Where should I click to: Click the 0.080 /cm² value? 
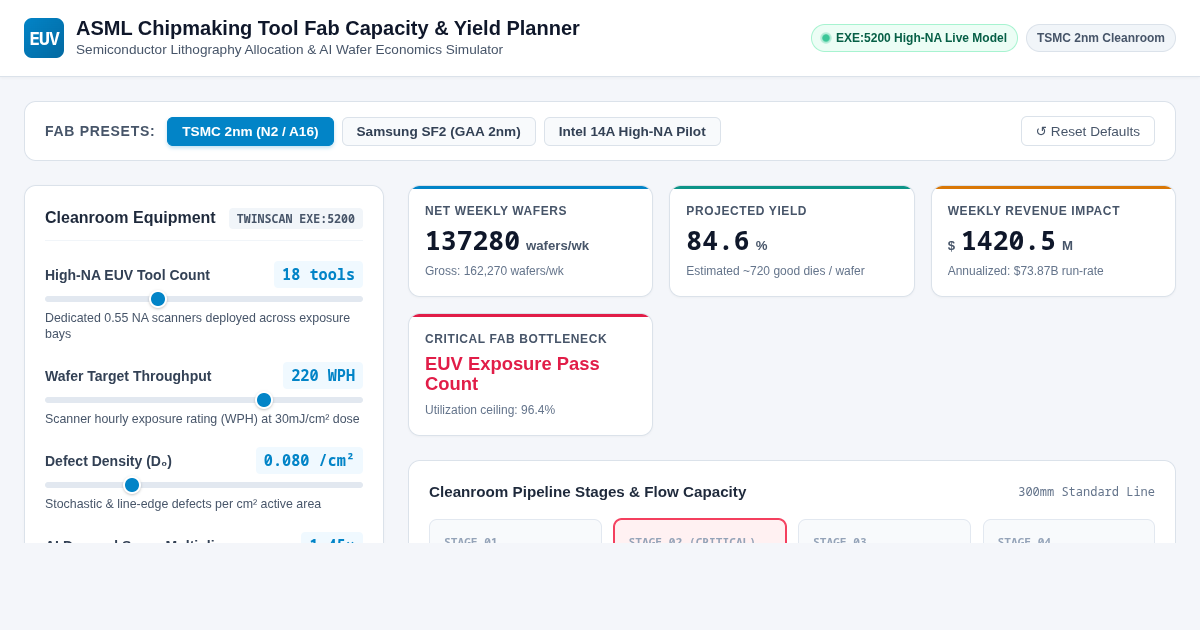[x=309, y=461]
